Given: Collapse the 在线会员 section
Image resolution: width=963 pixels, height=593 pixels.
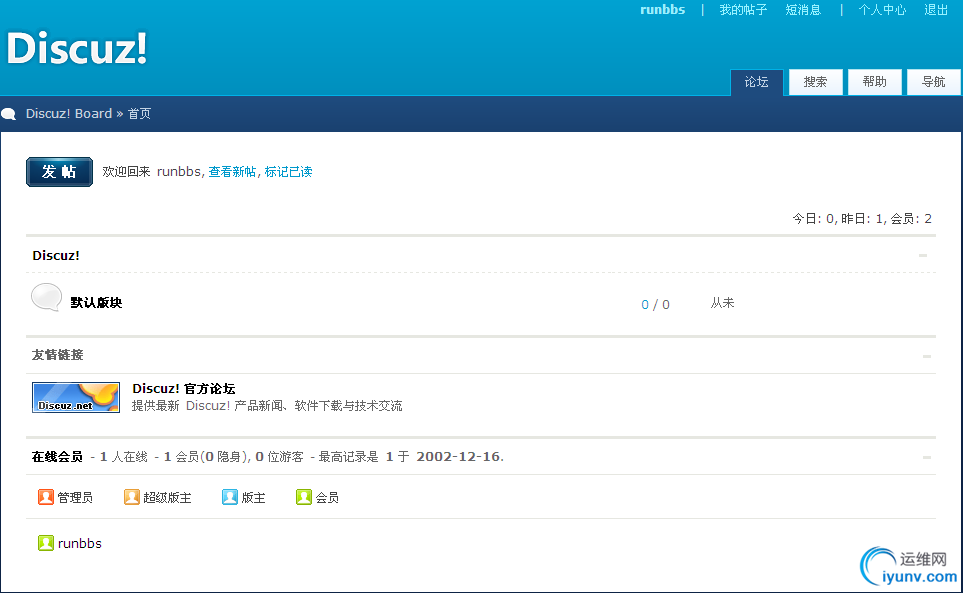Looking at the screenshot, I should (927, 457).
